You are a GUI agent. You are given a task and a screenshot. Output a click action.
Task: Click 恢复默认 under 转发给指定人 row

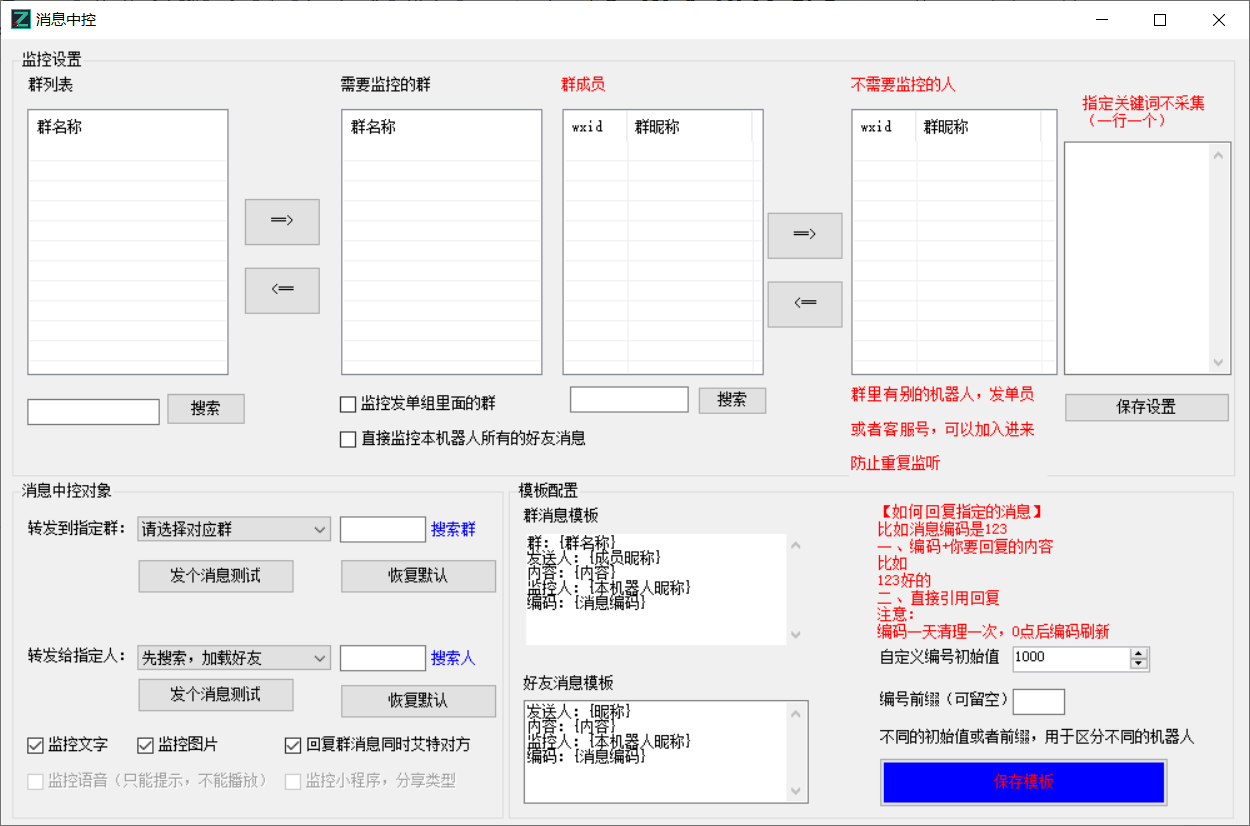418,701
